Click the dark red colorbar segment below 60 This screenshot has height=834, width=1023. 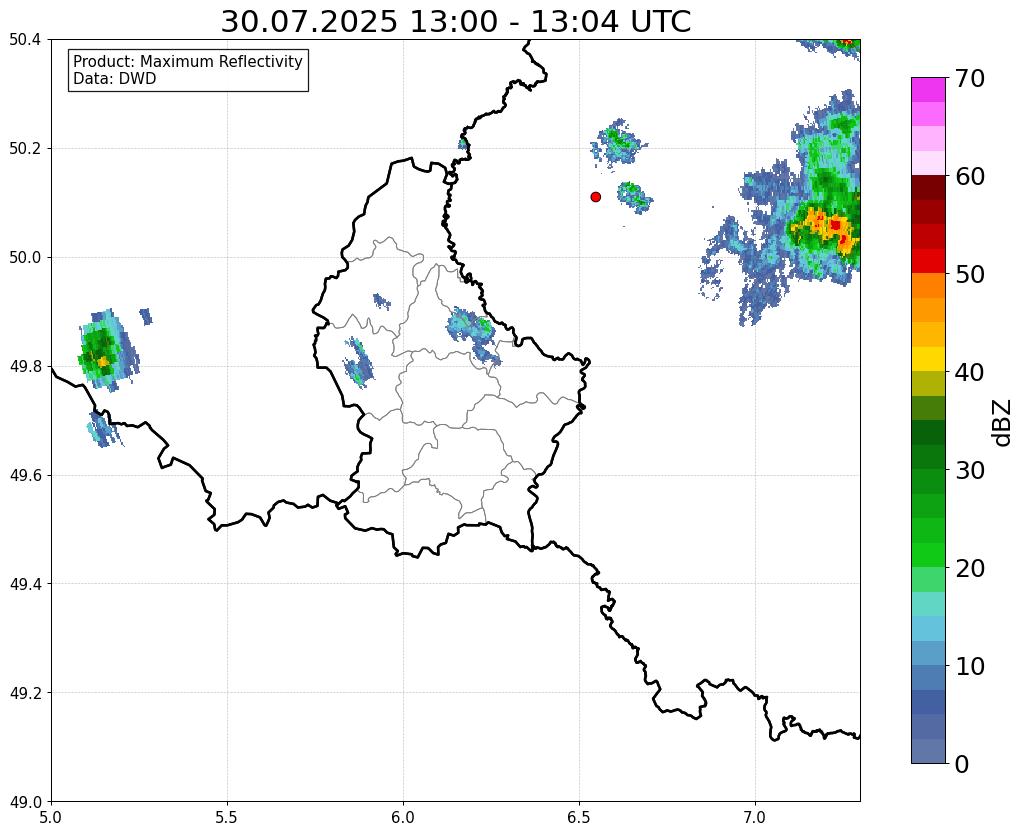point(928,187)
